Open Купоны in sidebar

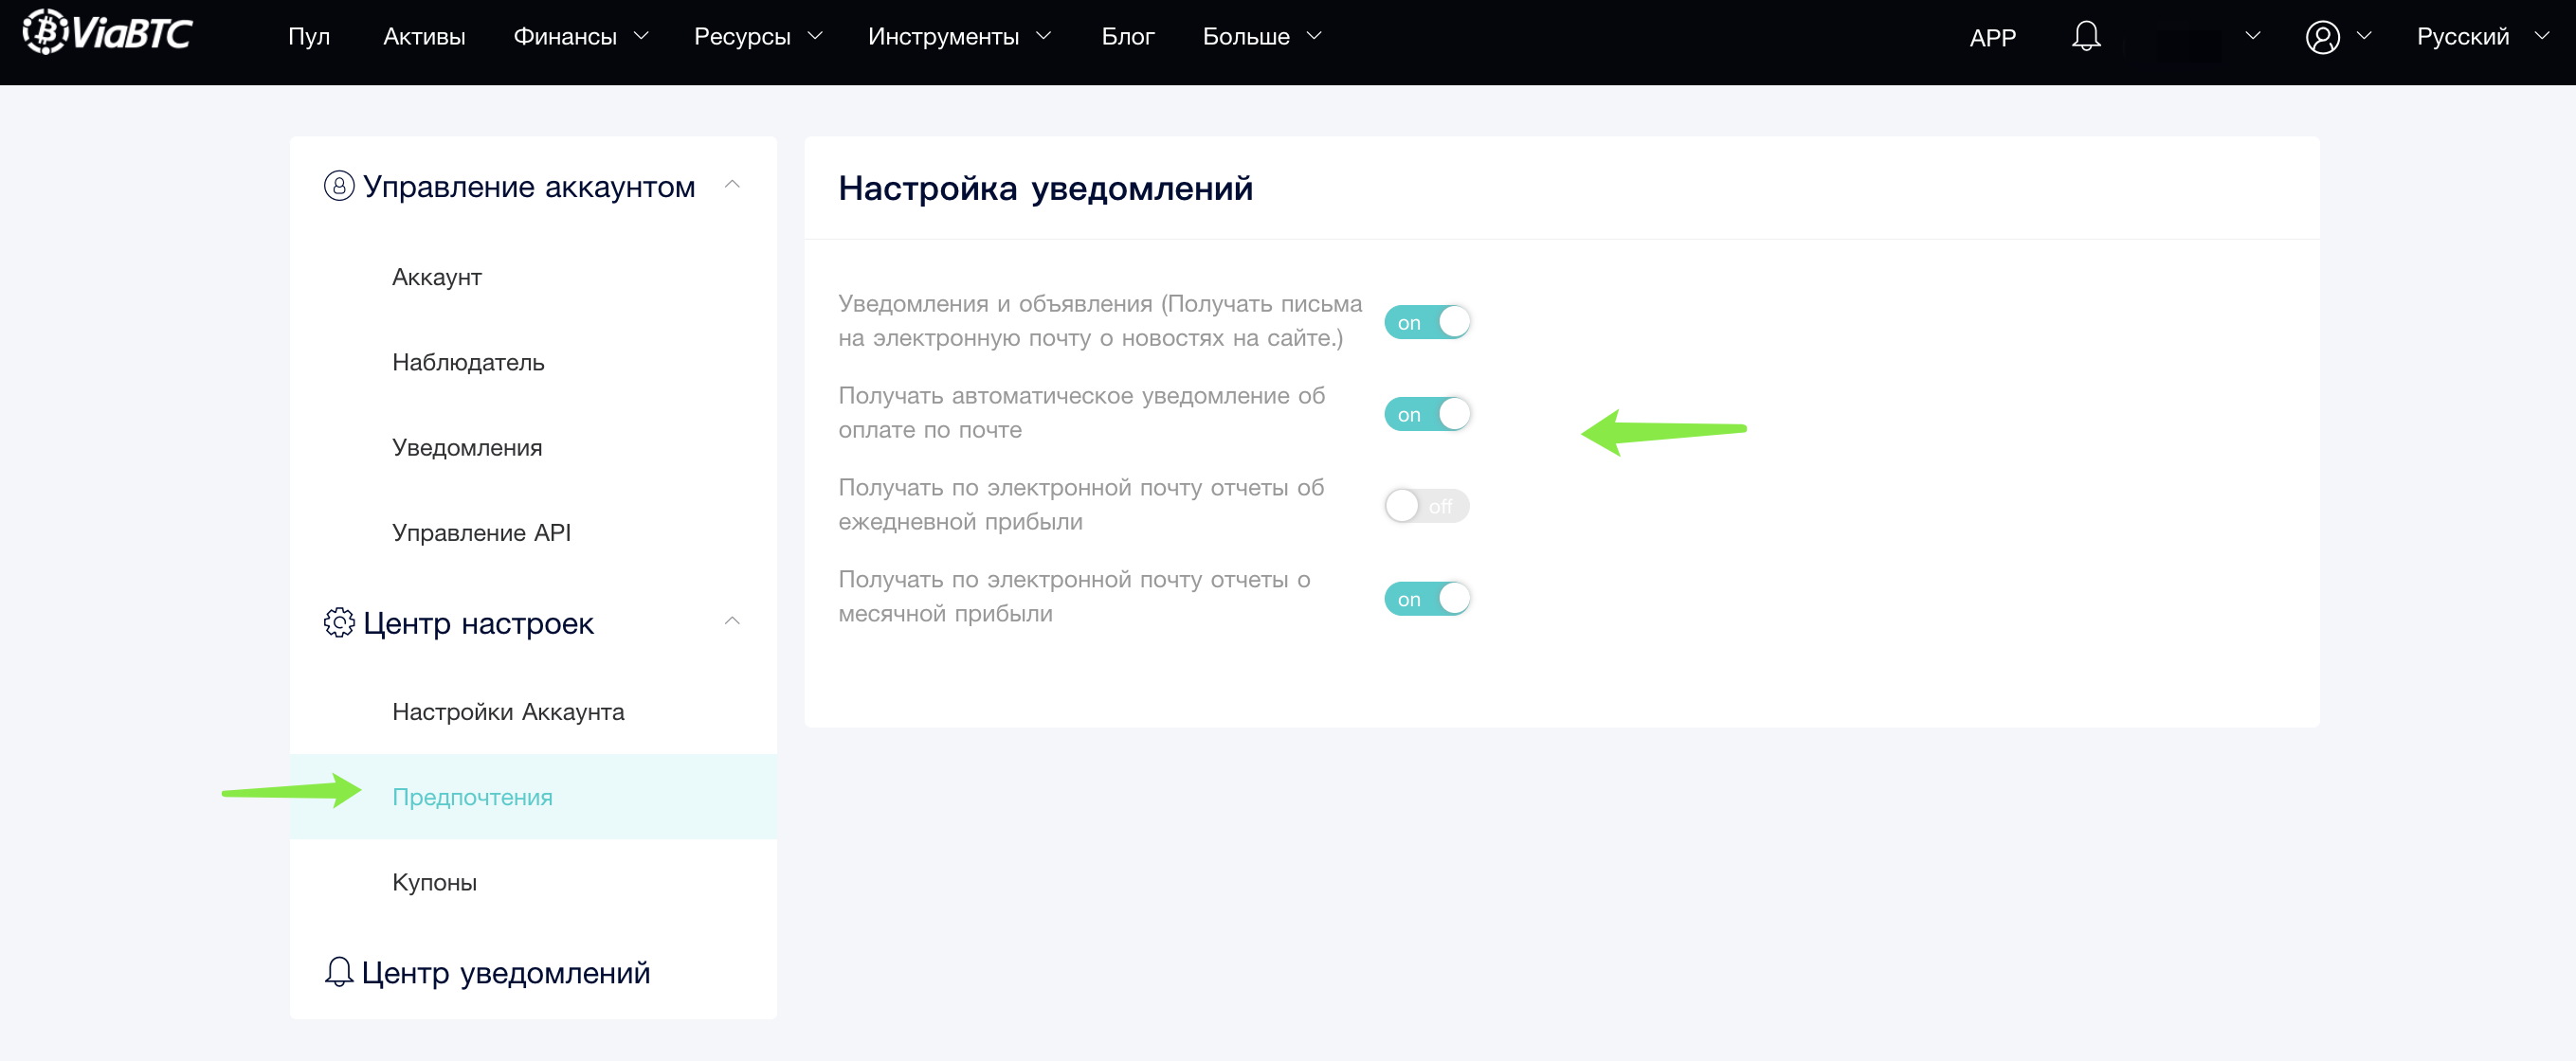click(x=434, y=882)
